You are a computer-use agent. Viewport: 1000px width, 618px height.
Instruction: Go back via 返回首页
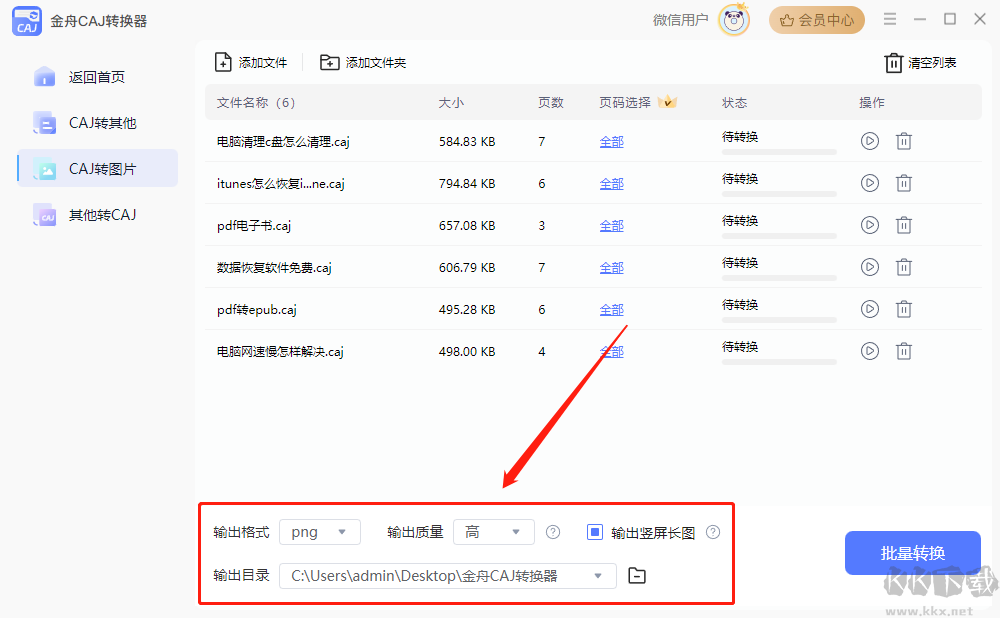(96, 77)
